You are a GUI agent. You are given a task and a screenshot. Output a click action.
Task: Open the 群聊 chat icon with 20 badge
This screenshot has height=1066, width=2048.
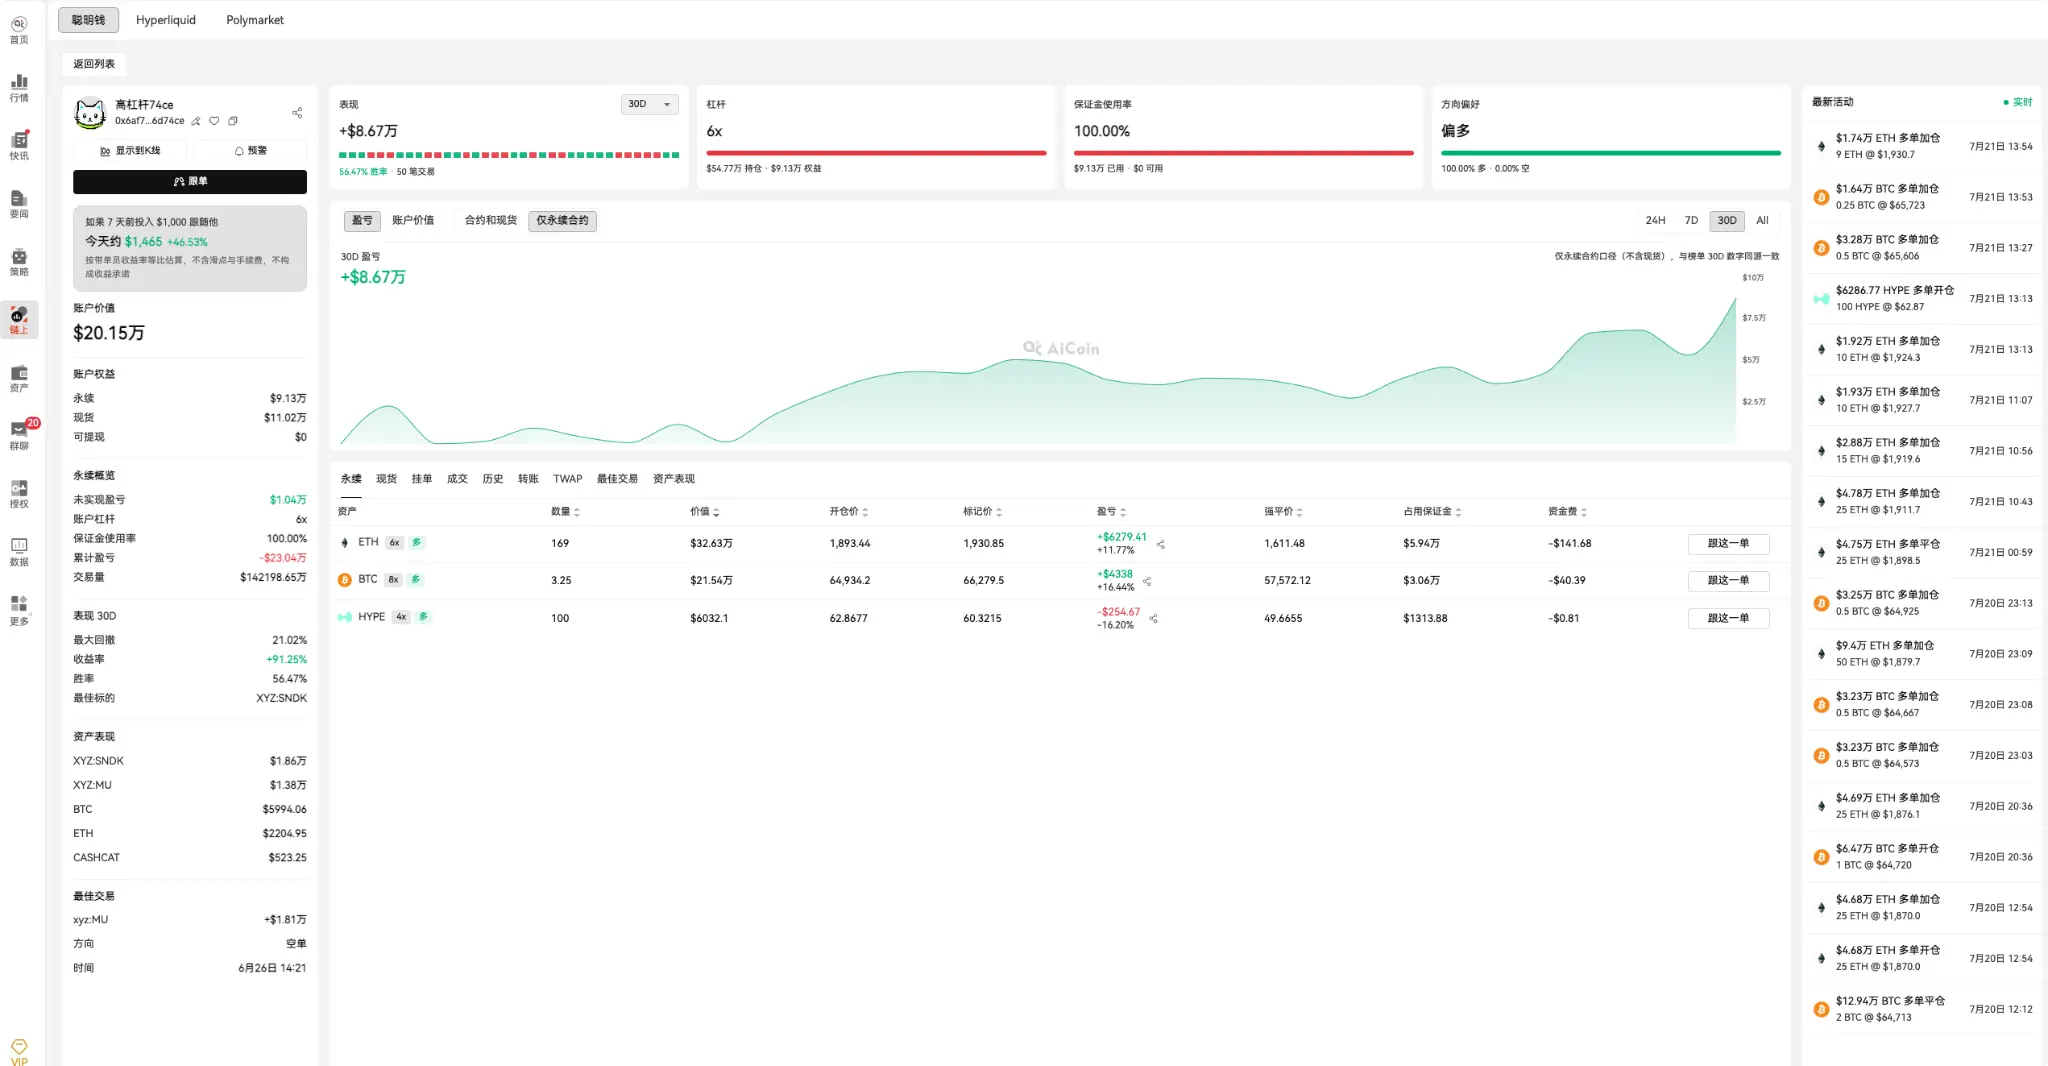pos(19,434)
